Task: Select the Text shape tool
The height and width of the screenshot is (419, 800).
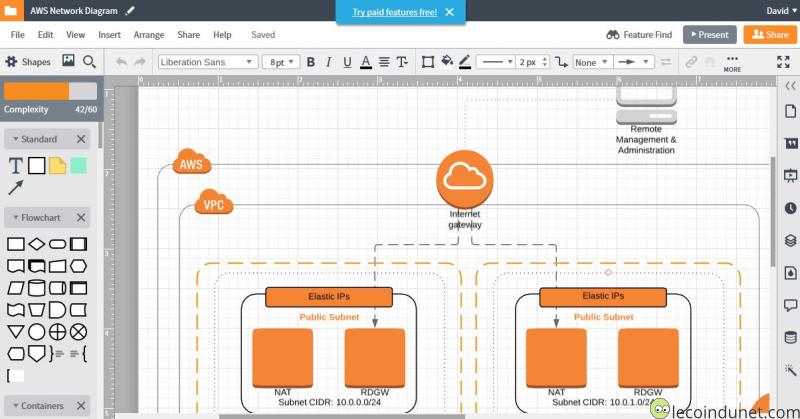Action: click(16, 166)
